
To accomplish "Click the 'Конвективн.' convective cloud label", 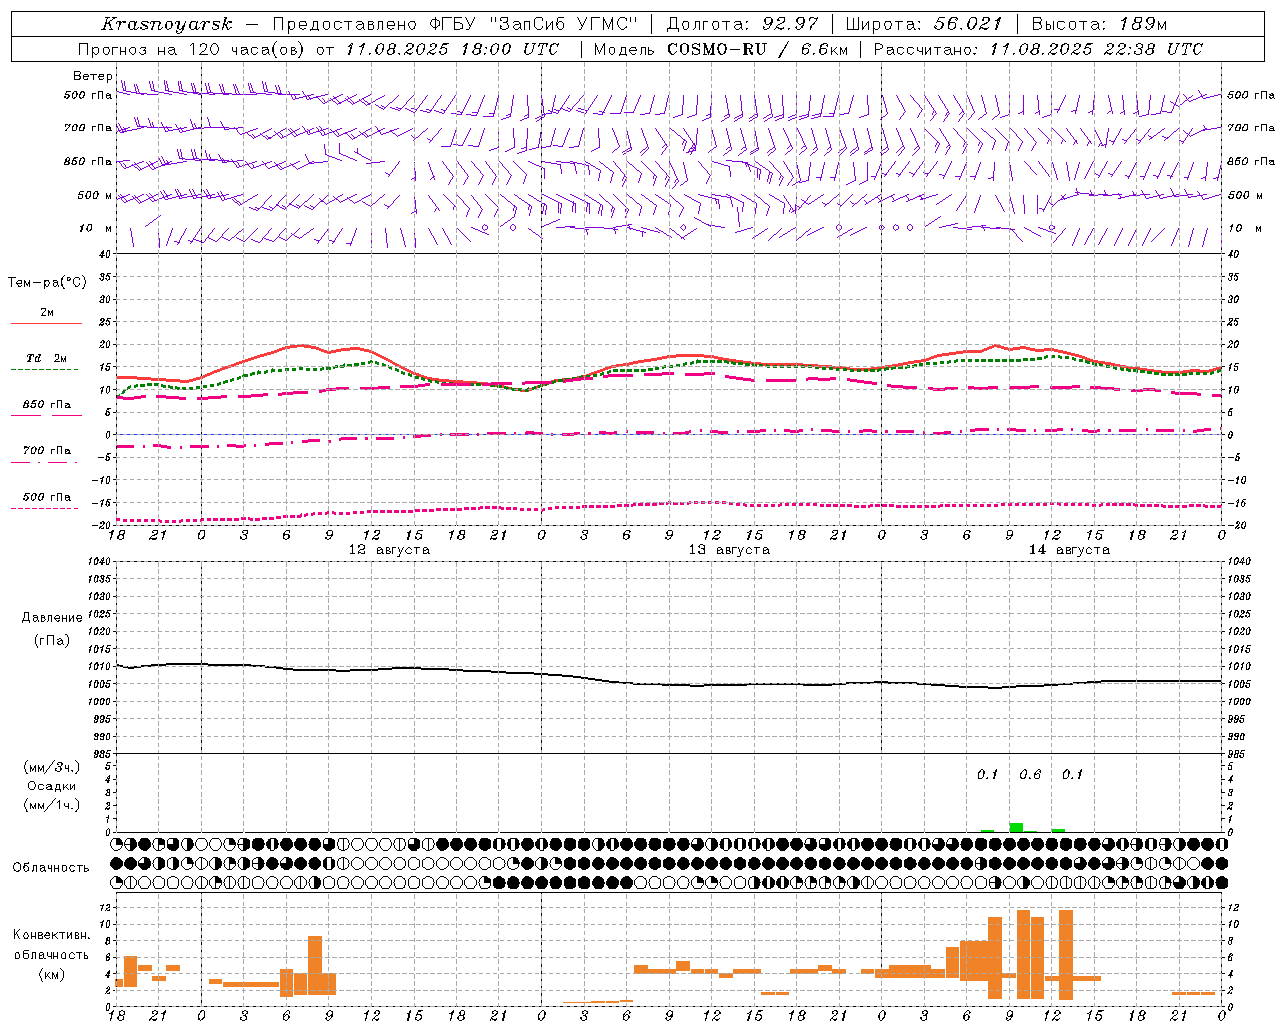I will point(51,935).
